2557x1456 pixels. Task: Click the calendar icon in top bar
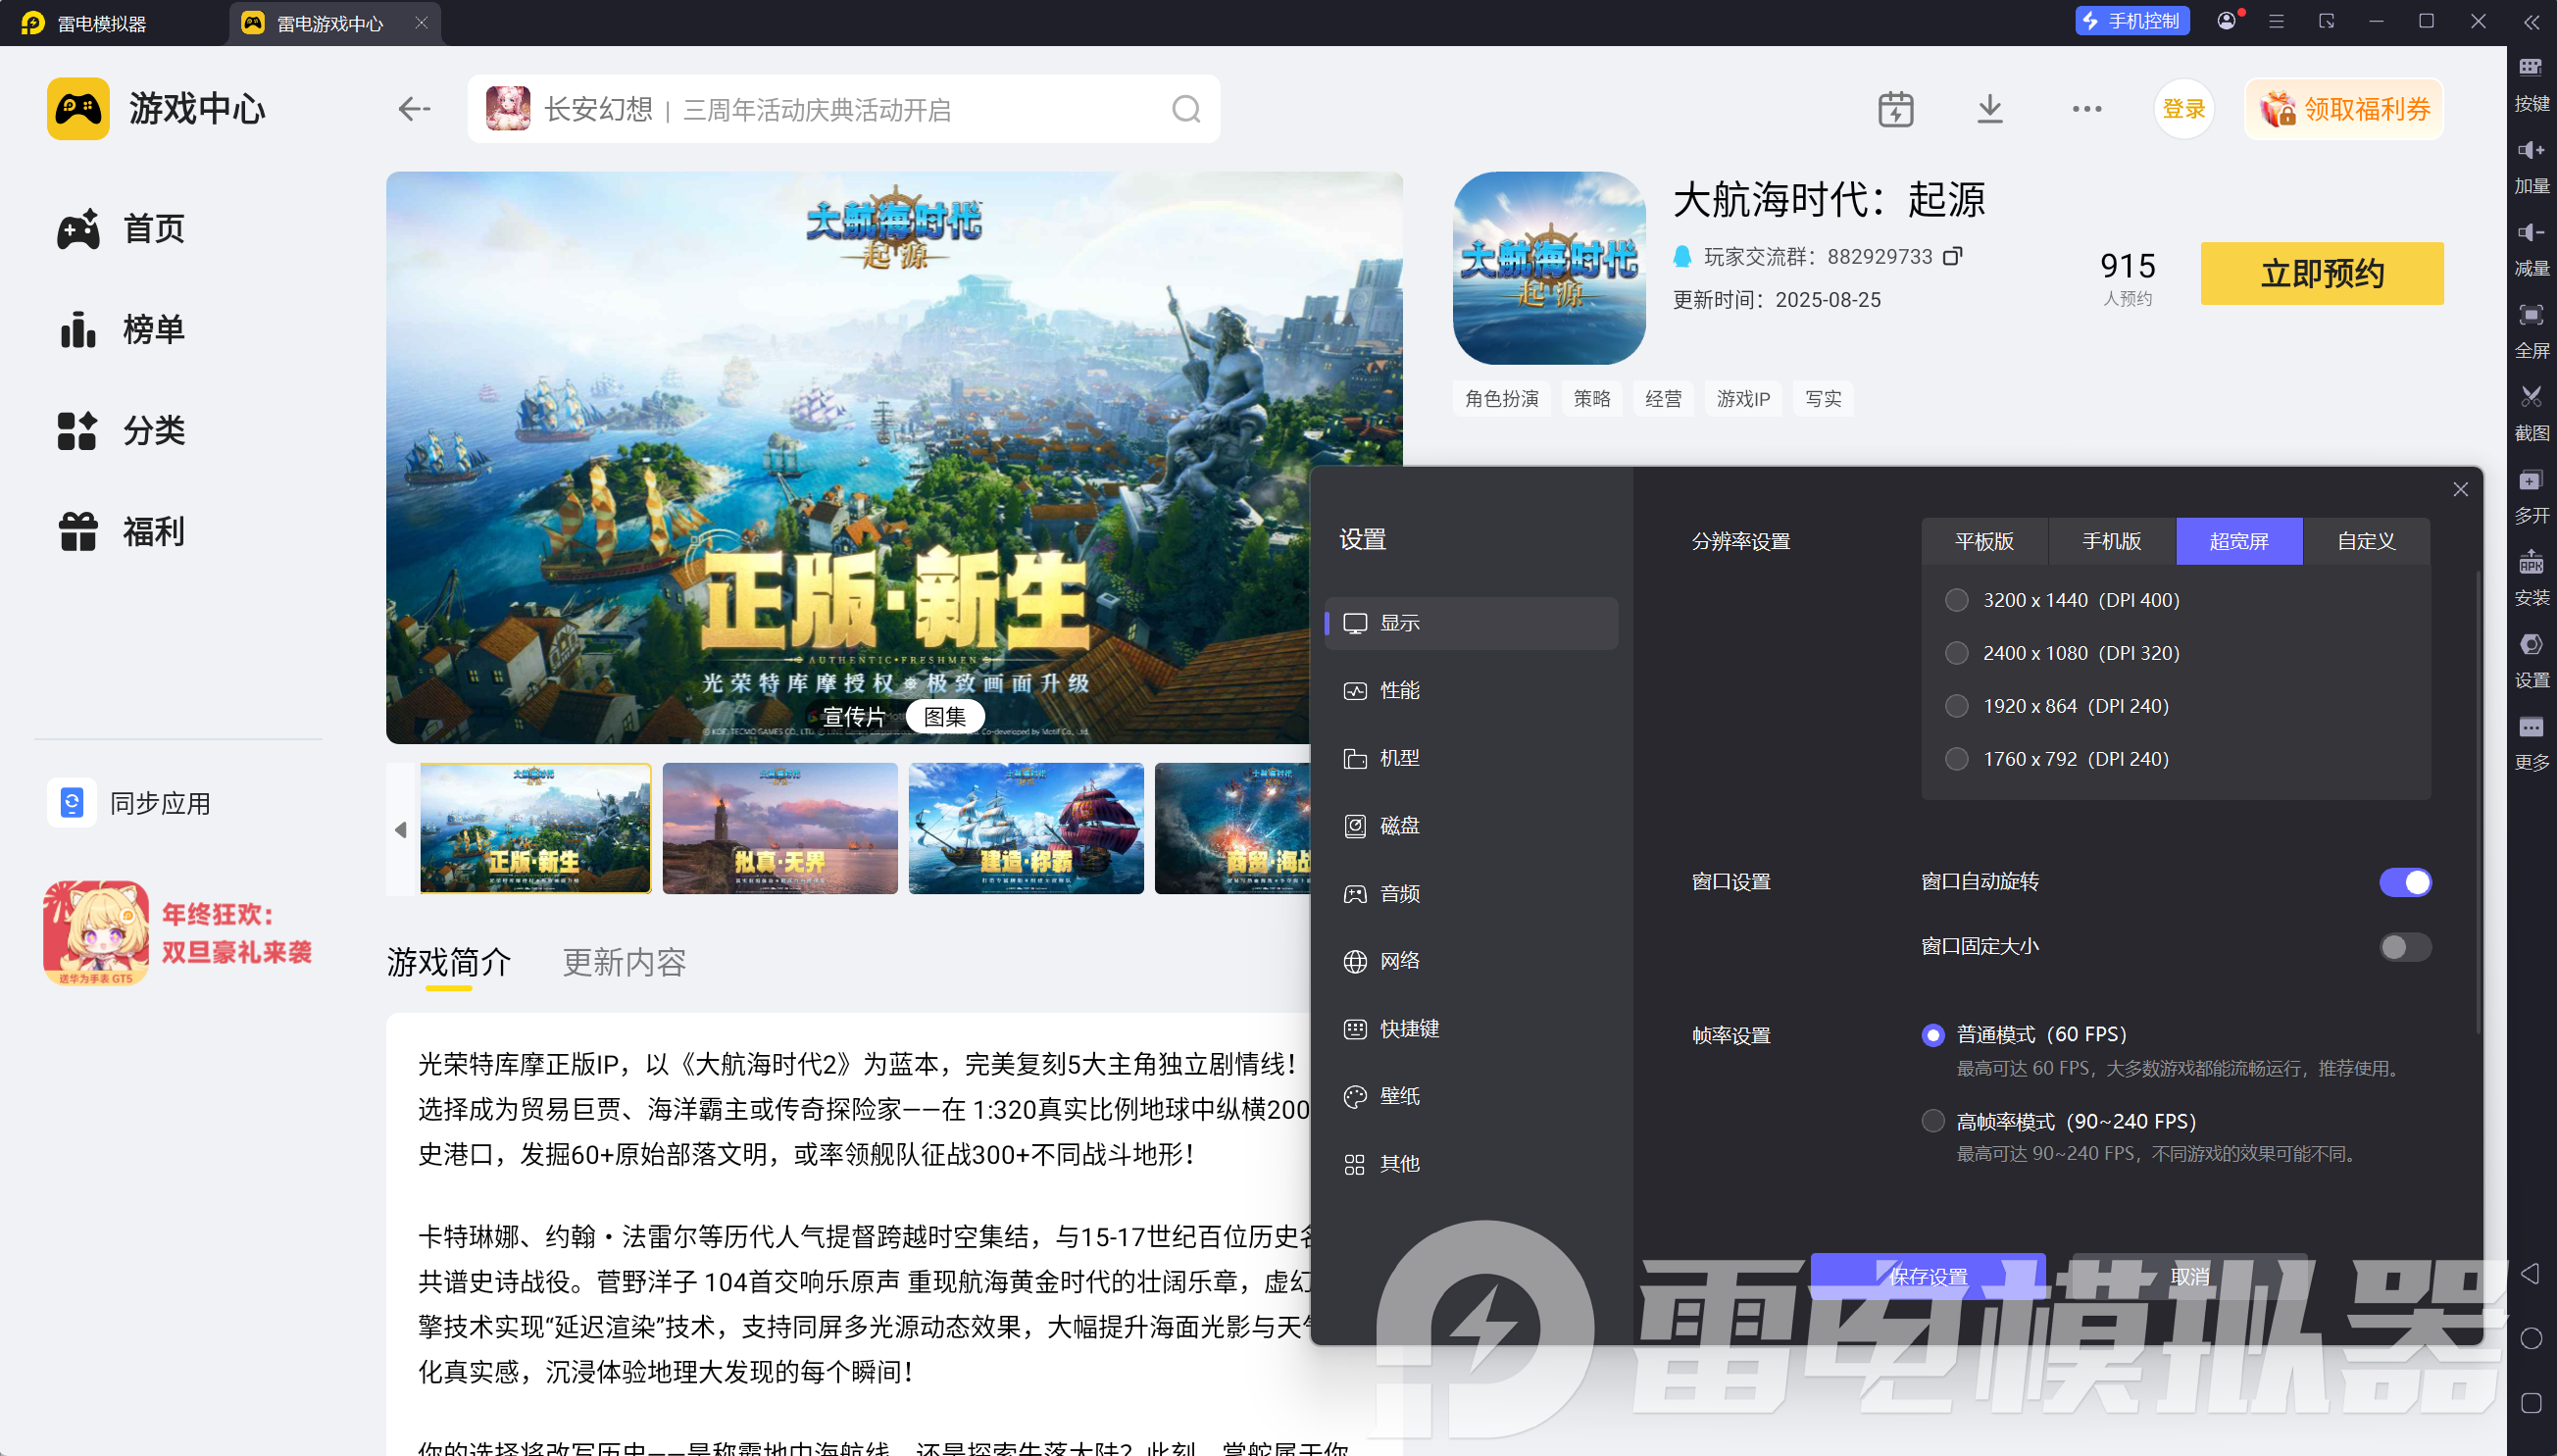click(1895, 109)
